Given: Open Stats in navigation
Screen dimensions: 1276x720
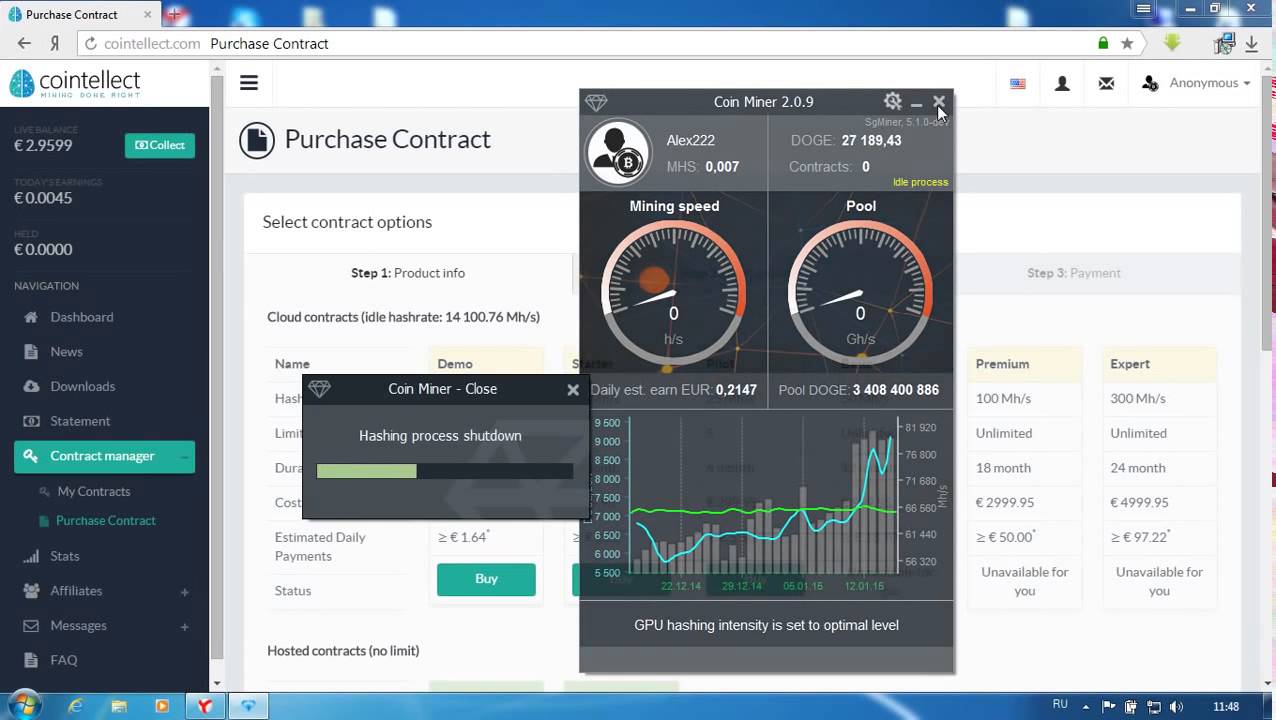Looking at the screenshot, I should [x=65, y=556].
